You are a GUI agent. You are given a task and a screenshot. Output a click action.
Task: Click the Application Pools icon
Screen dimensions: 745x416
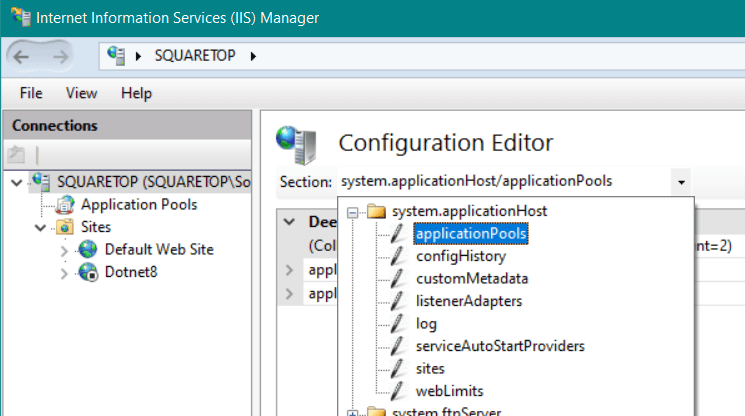(x=65, y=205)
